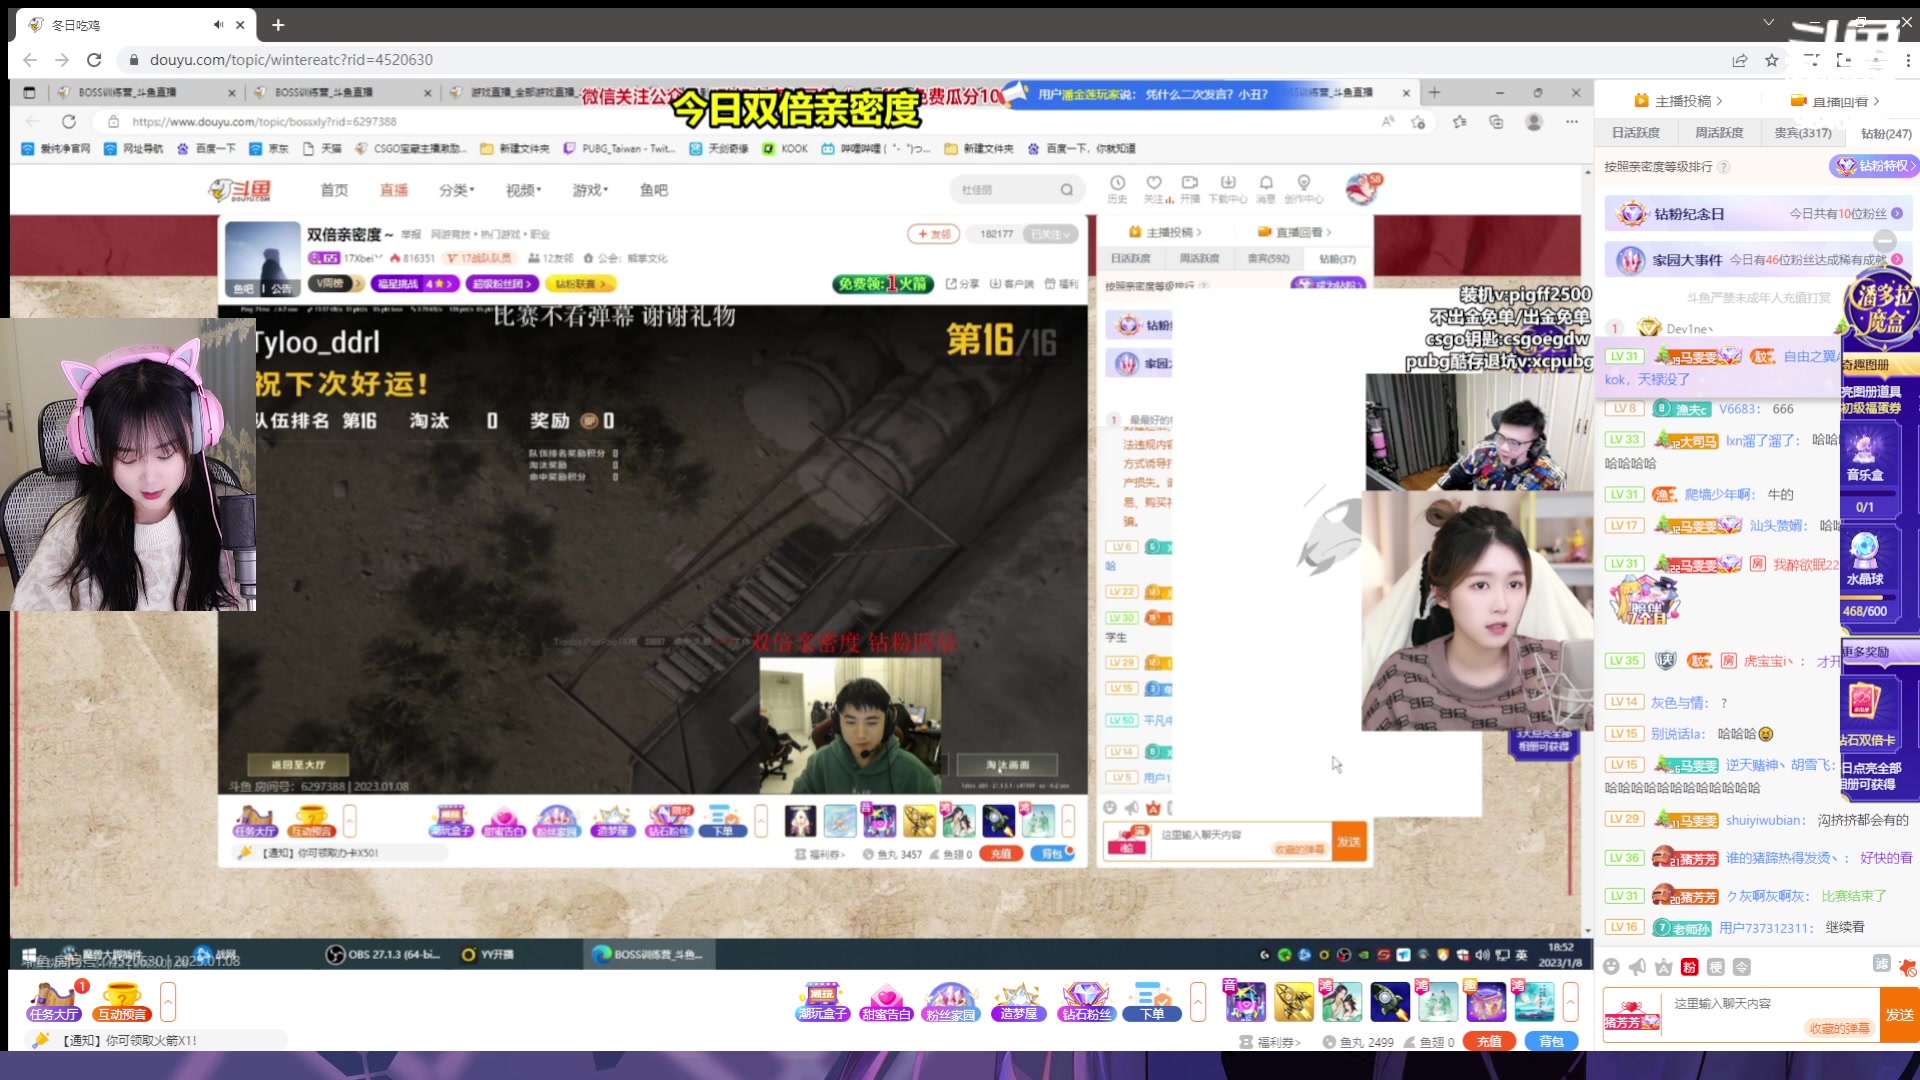Open the emoji picker in chat toolbar
Screen dimensions: 1920x1080
click(1610, 967)
